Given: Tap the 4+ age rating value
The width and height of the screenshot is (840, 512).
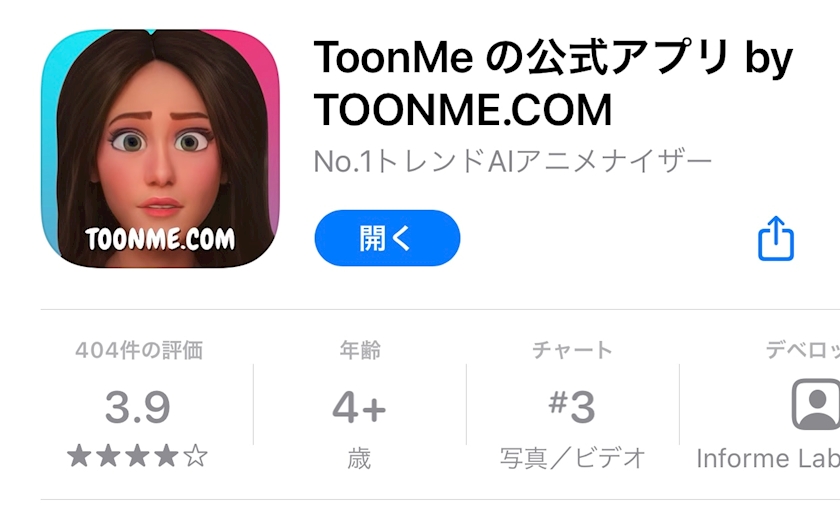Looking at the screenshot, I should point(359,407).
